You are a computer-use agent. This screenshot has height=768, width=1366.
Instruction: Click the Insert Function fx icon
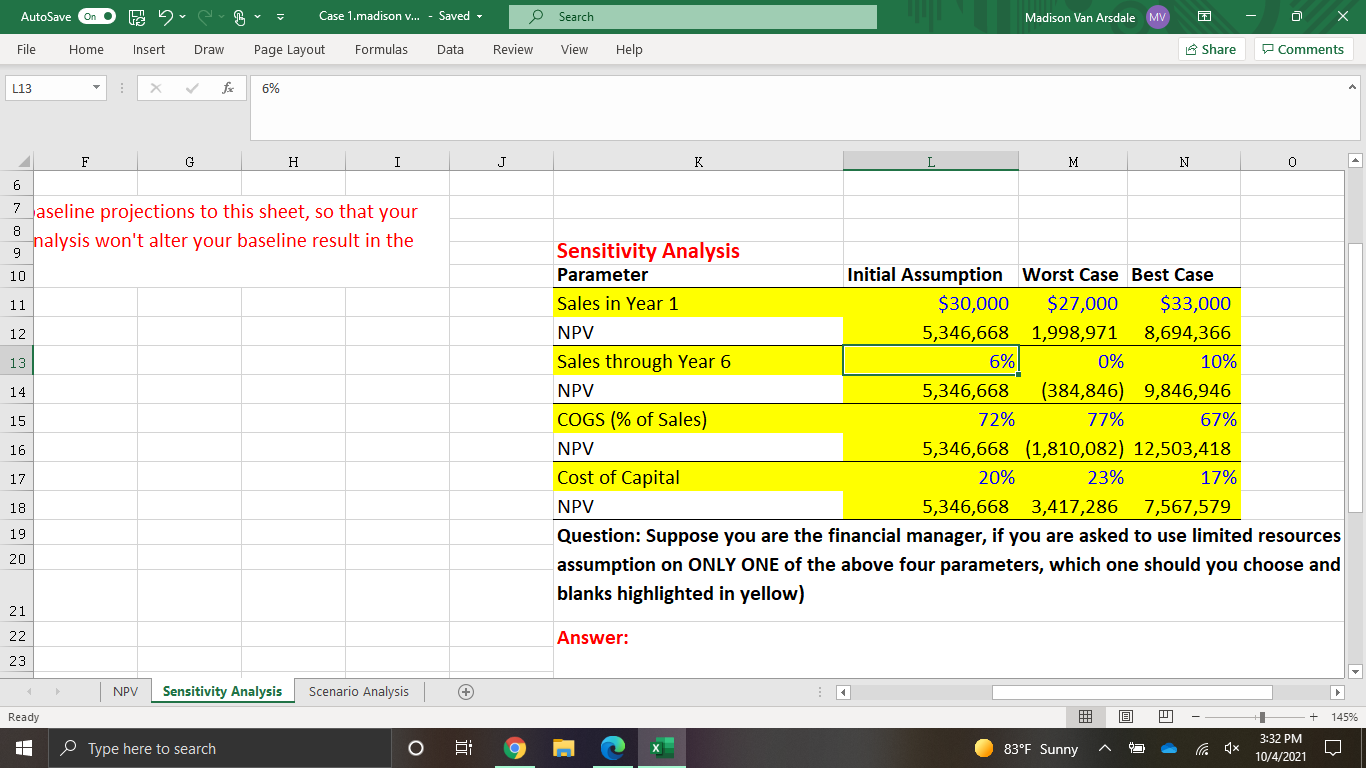pyautogui.click(x=228, y=88)
